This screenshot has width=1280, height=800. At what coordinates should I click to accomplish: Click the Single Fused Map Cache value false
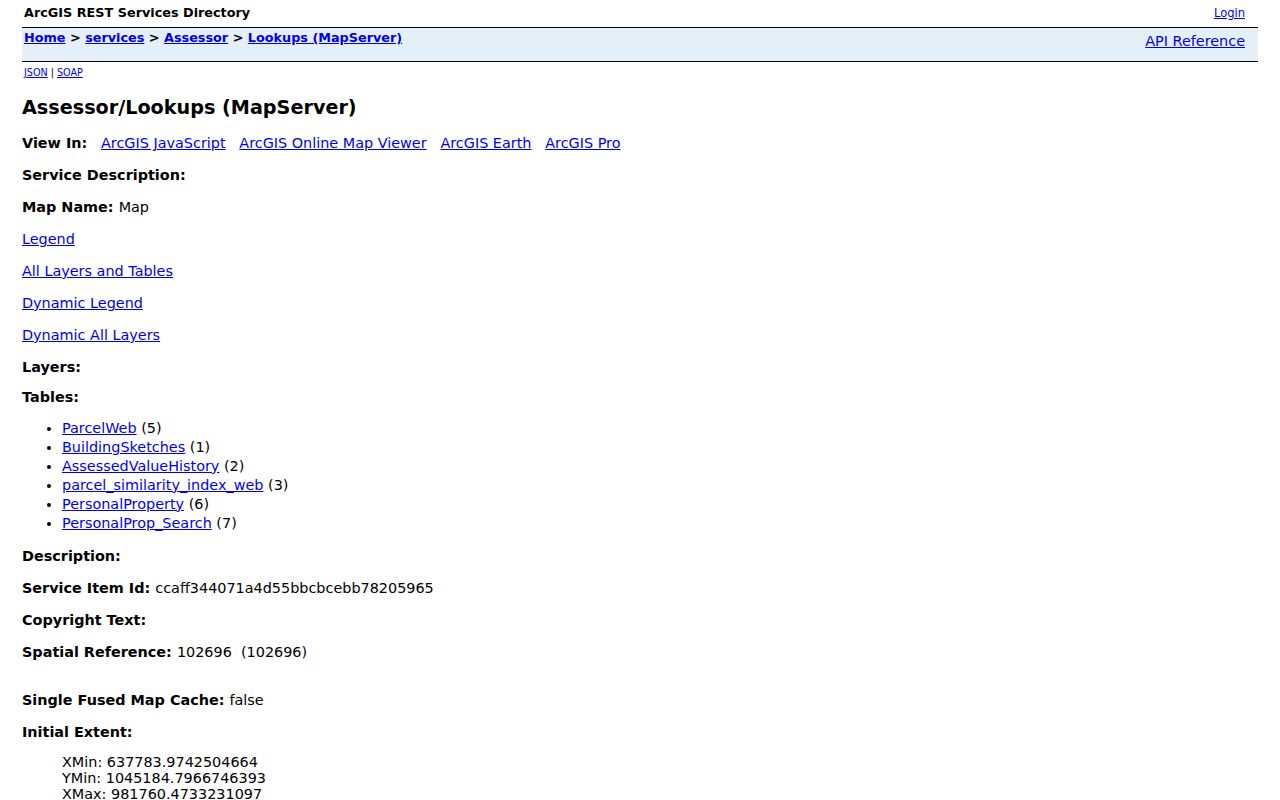point(246,700)
